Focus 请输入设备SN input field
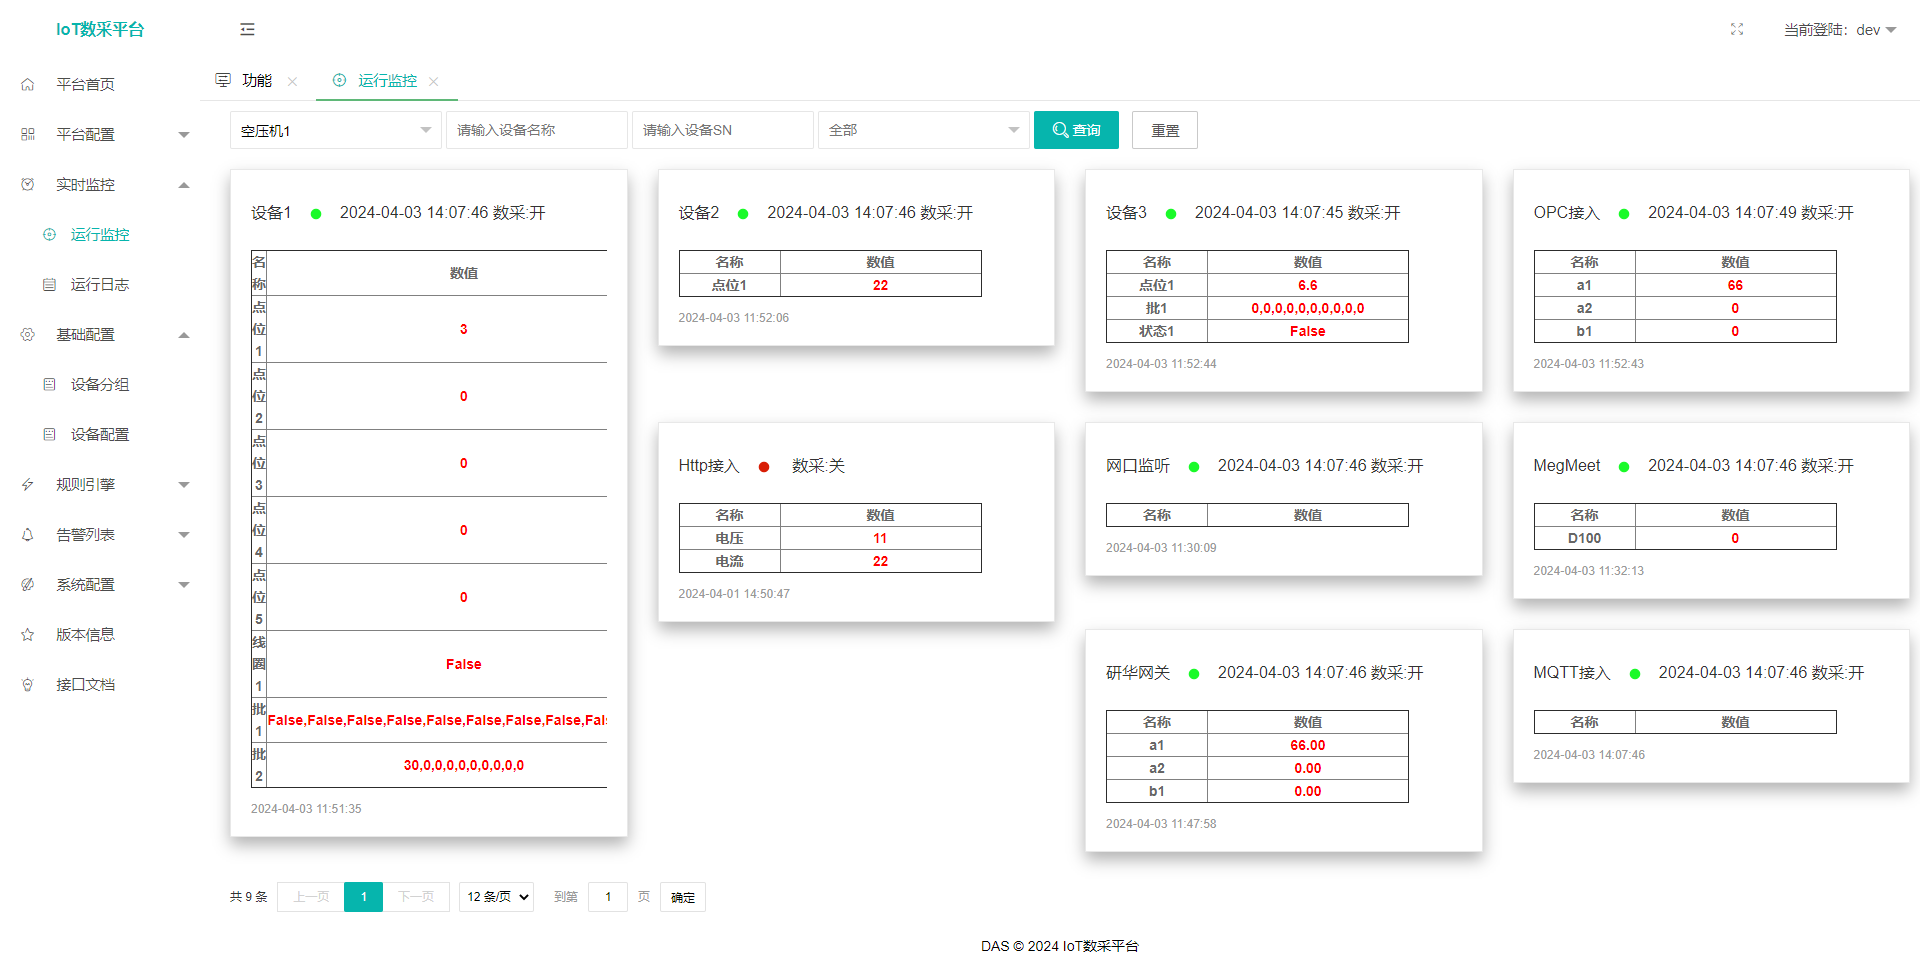Viewport: 1920px width, 968px height. tap(723, 130)
